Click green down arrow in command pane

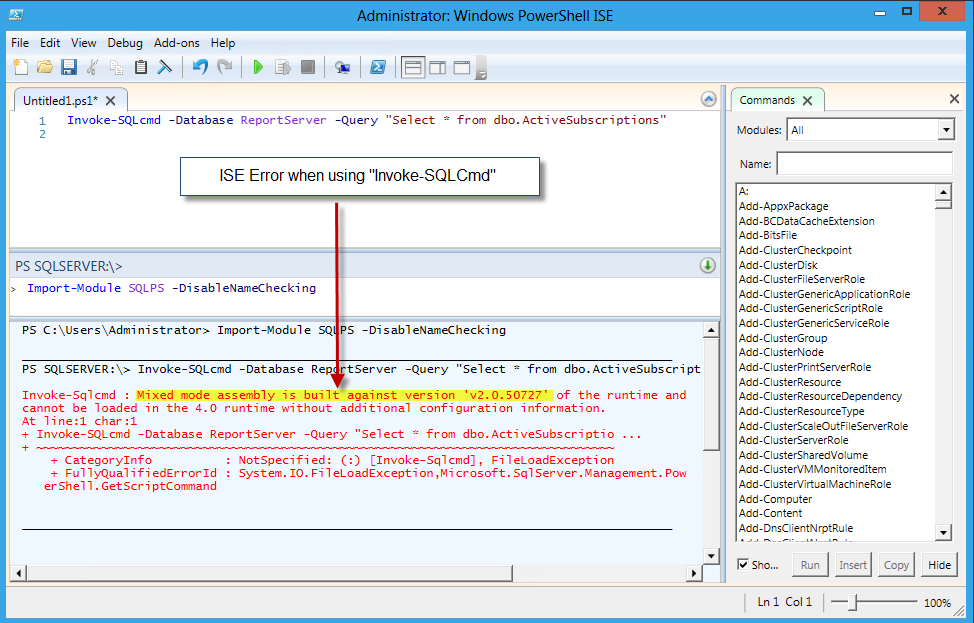point(708,265)
